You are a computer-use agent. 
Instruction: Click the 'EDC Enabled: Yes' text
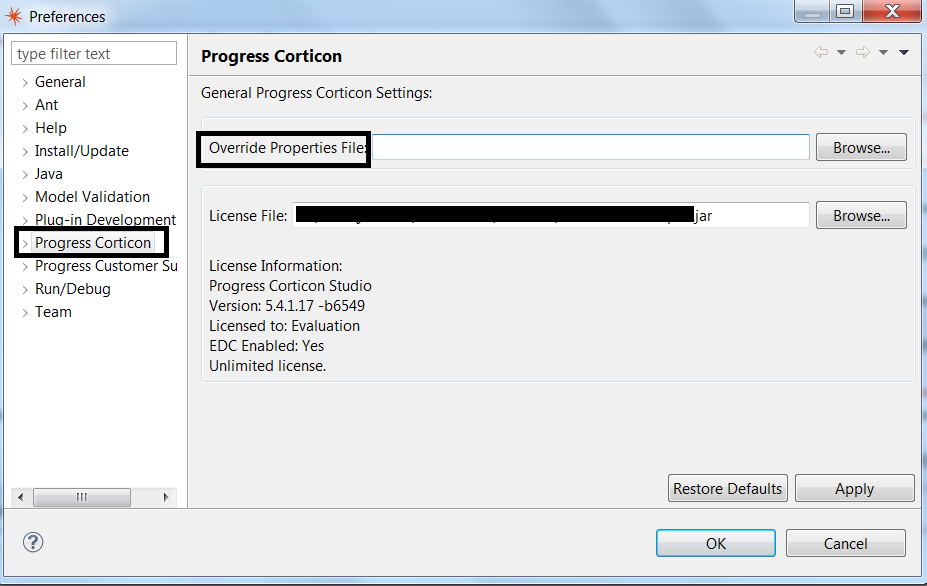point(267,346)
